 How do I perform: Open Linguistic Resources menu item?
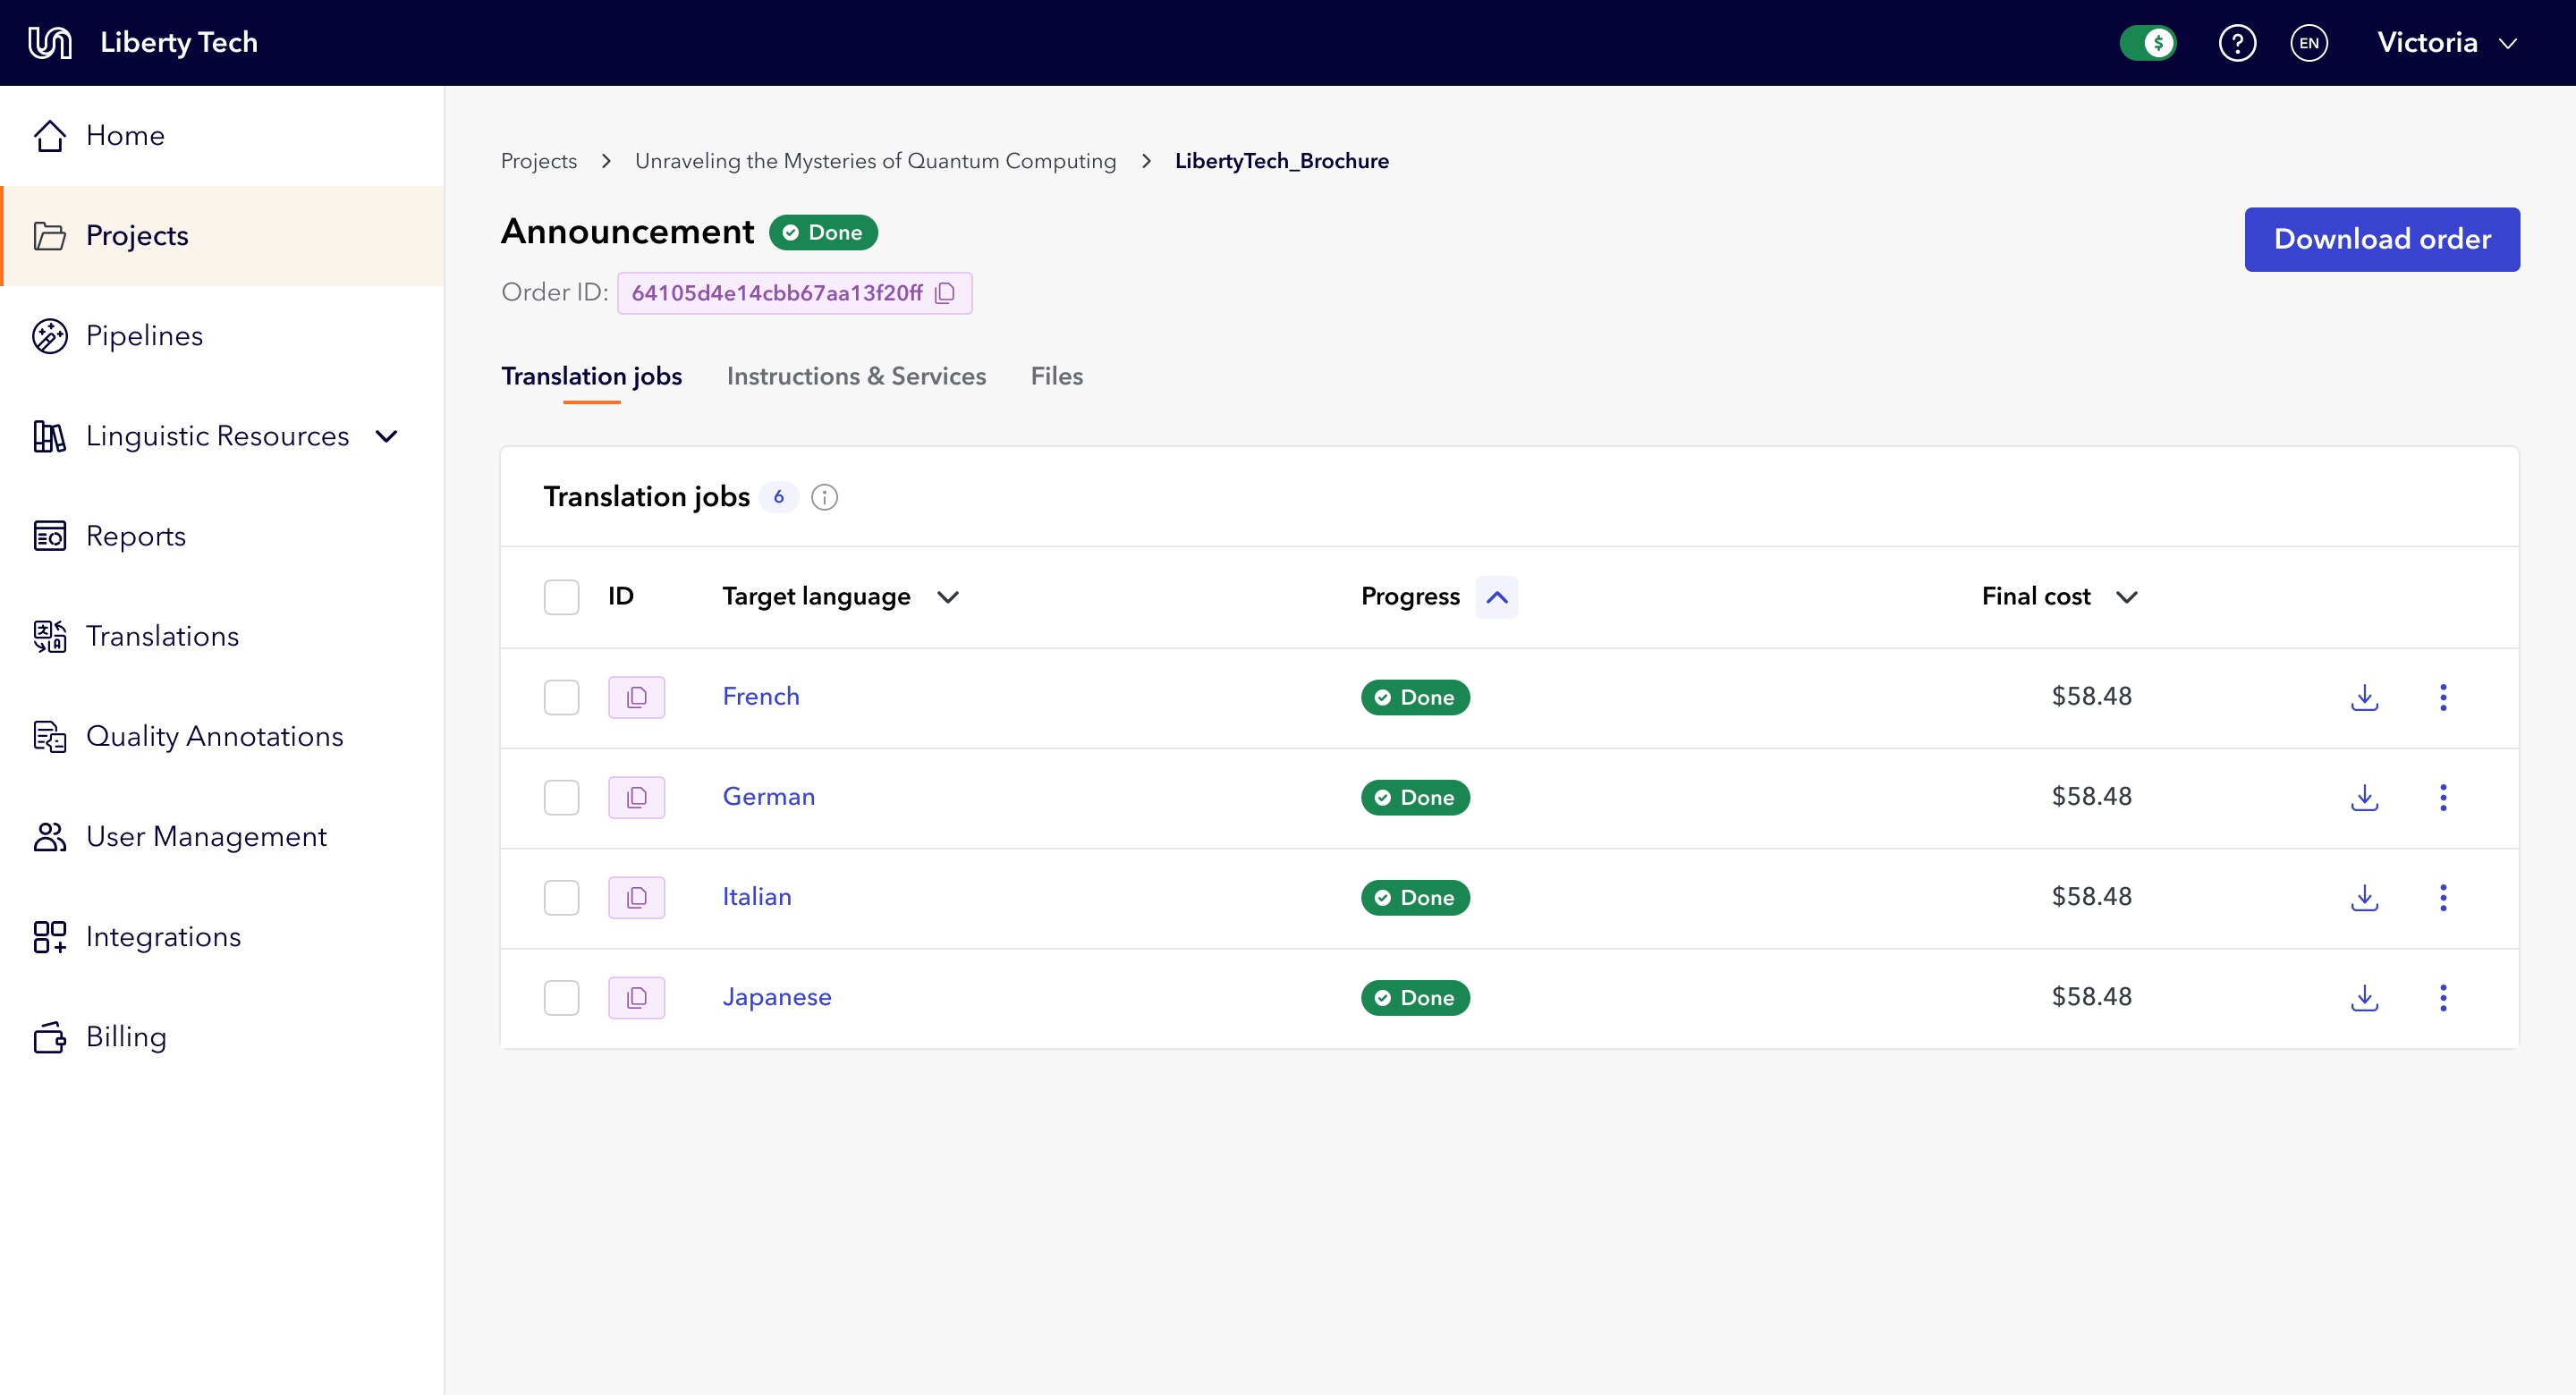[222, 436]
